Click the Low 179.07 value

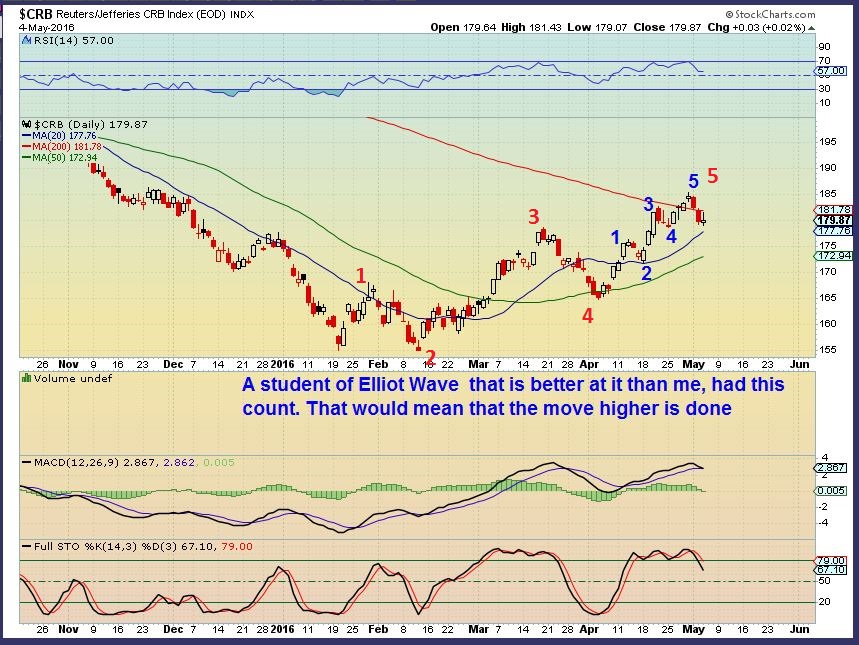[597, 27]
